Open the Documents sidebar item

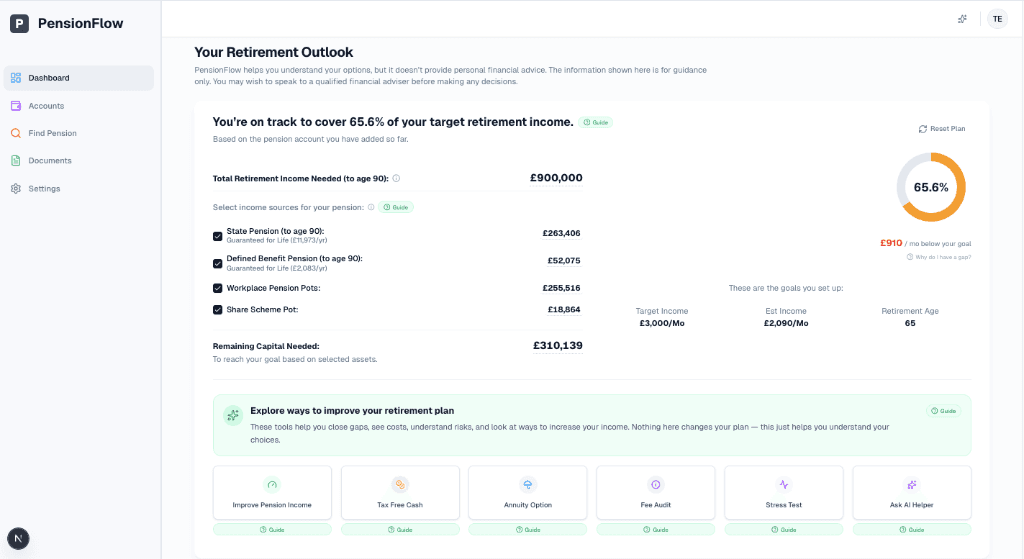pos(79,161)
